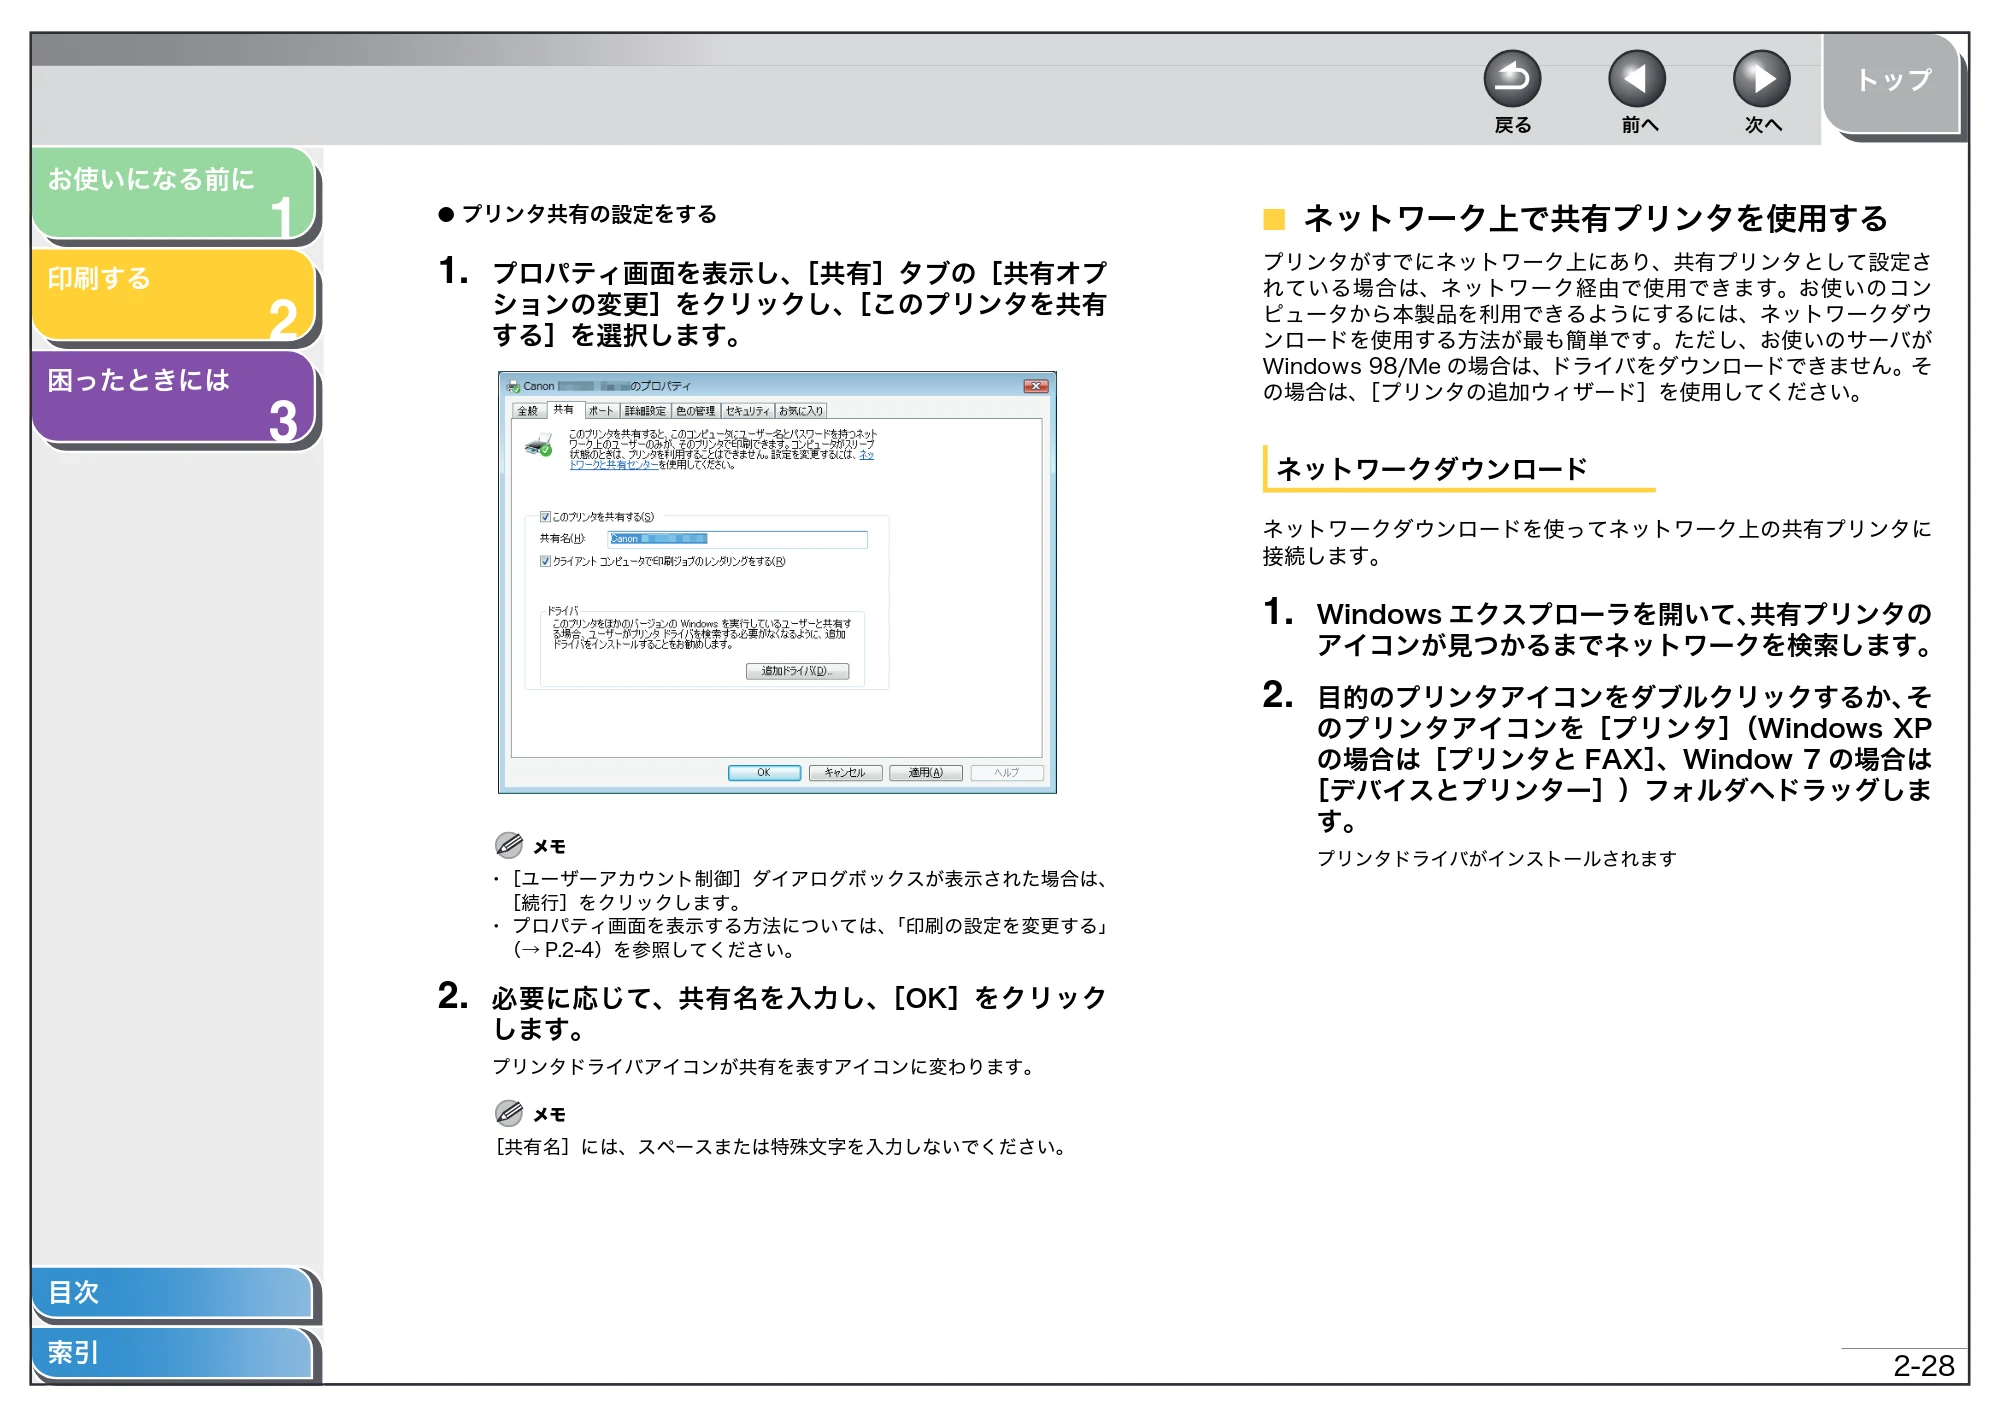This screenshot has height=1414, width=2000.
Task: Select the ポート tab in properties dialog
Action: click(x=601, y=411)
